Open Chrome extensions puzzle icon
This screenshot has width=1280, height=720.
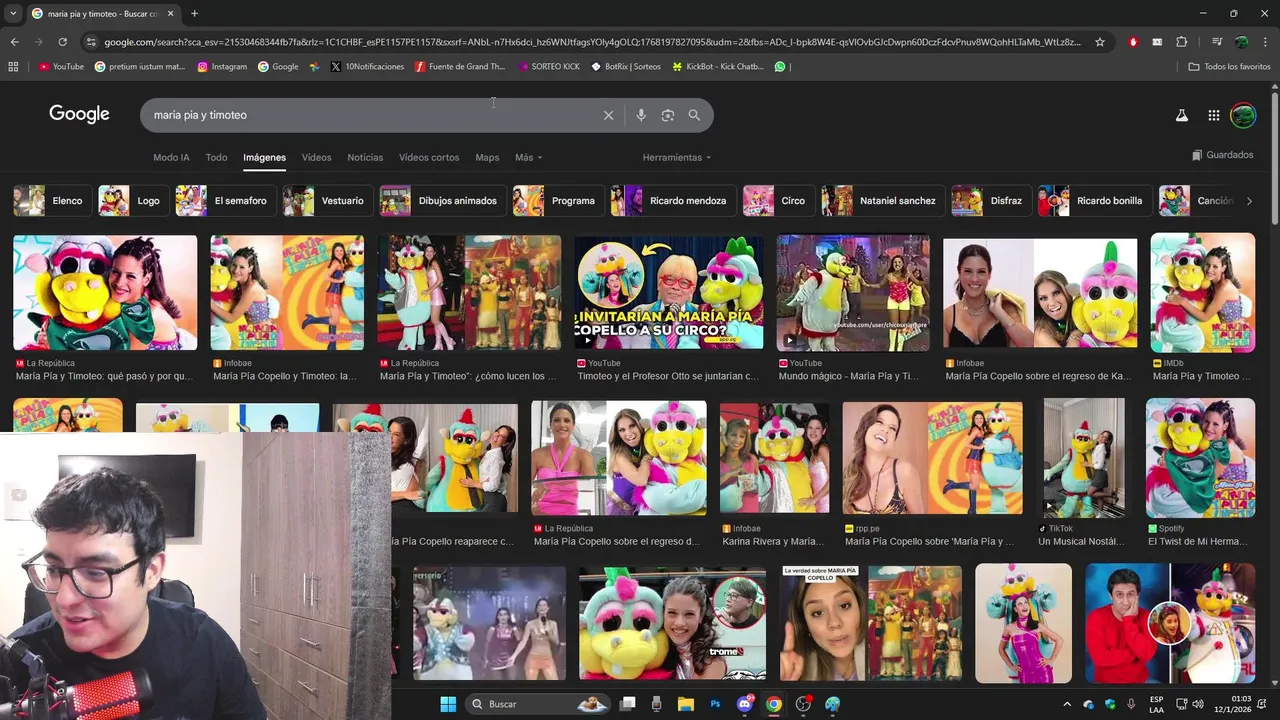pos(1181,42)
